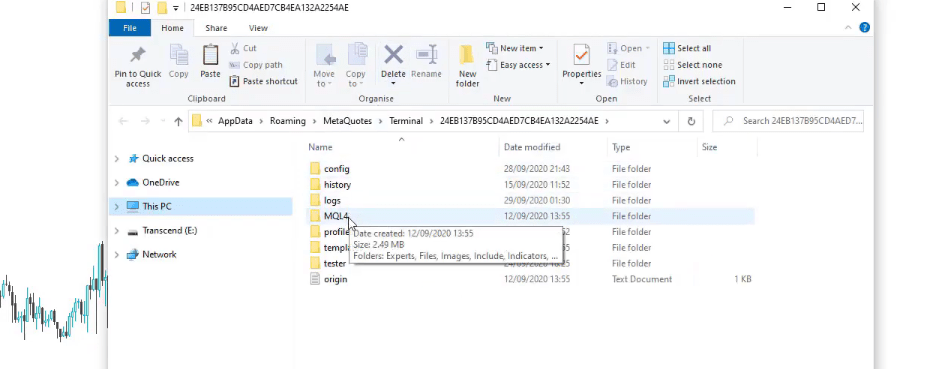Viewport: 945px width, 369px height.
Task: Expand the address bar history dropdown
Action: pyautogui.click(x=667, y=121)
